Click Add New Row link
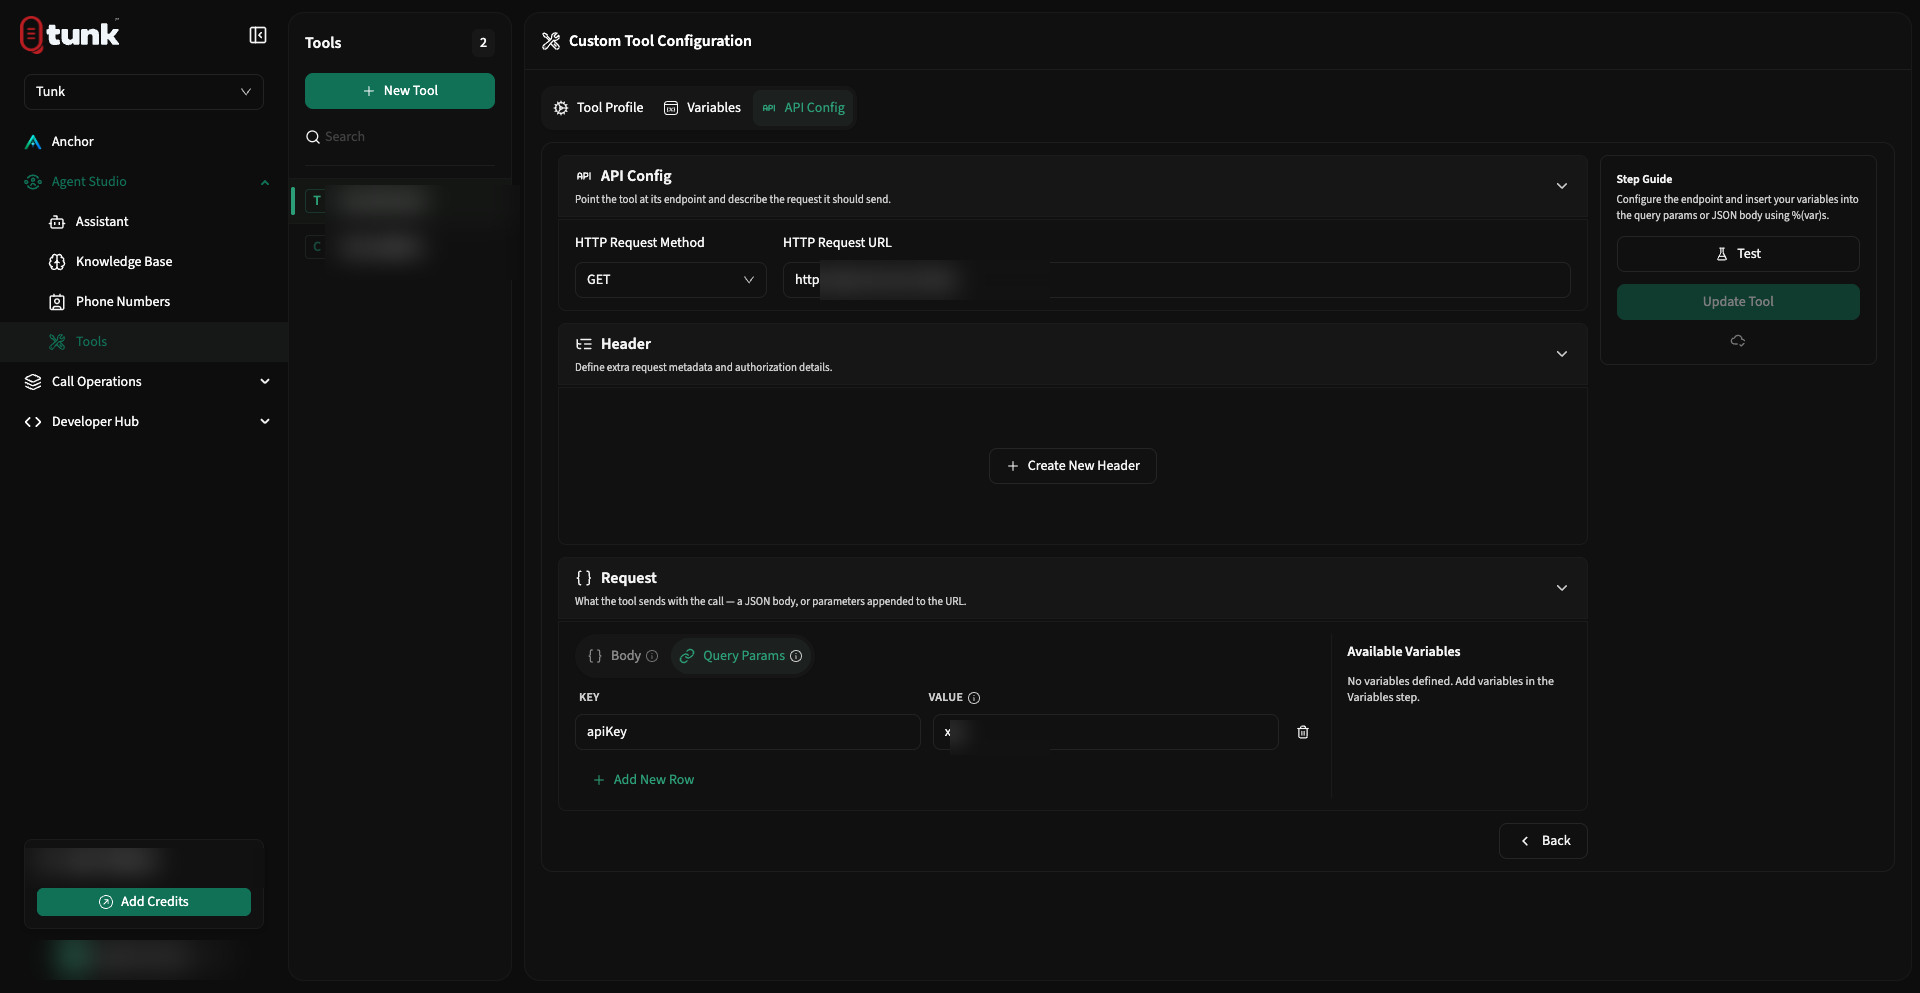Viewport: 1920px width, 993px height. click(x=643, y=780)
